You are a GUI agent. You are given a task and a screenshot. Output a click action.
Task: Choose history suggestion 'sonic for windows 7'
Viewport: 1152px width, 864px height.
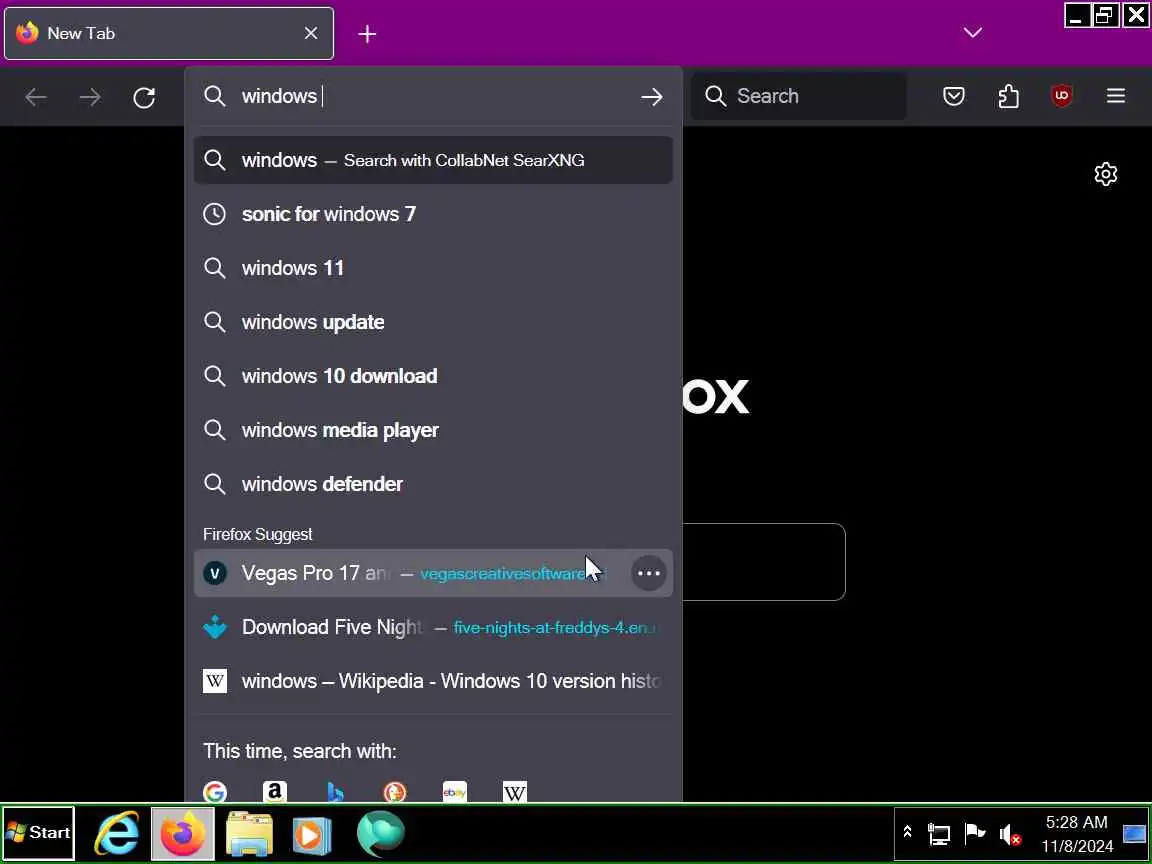coord(433,214)
